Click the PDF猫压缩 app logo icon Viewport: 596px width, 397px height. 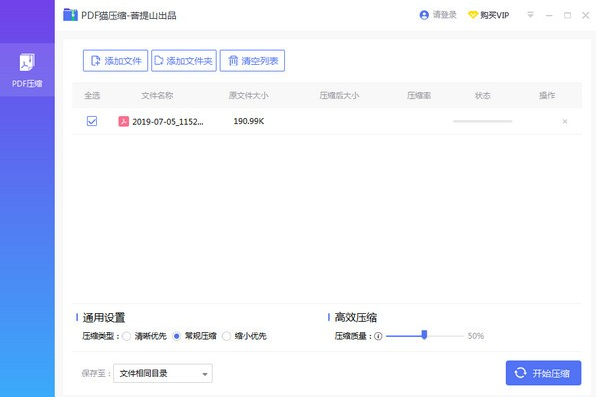pyautogui.click(x=70, y=15)
